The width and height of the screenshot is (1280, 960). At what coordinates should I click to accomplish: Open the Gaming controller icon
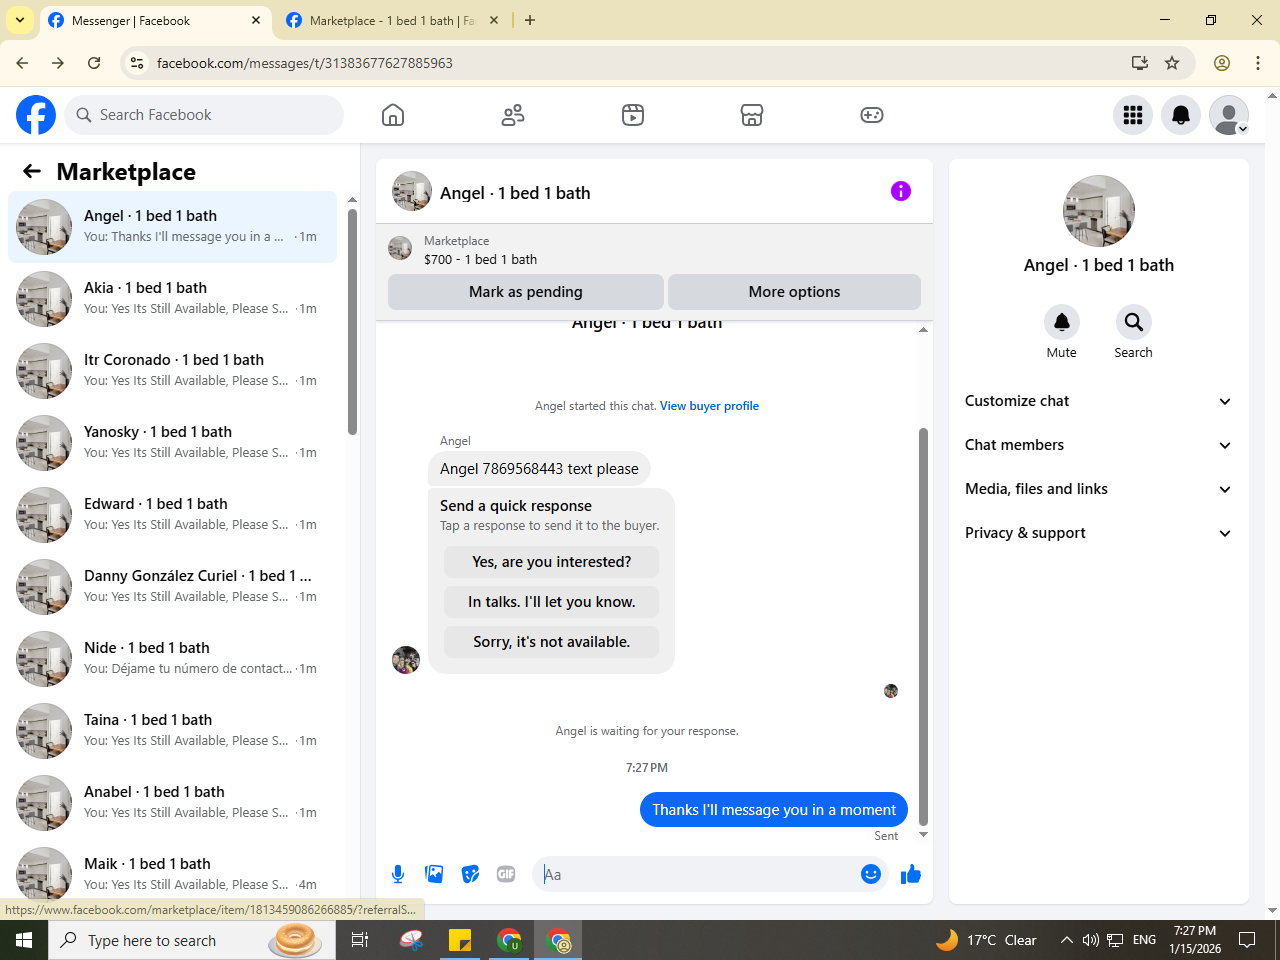click(x=872, y=115)
